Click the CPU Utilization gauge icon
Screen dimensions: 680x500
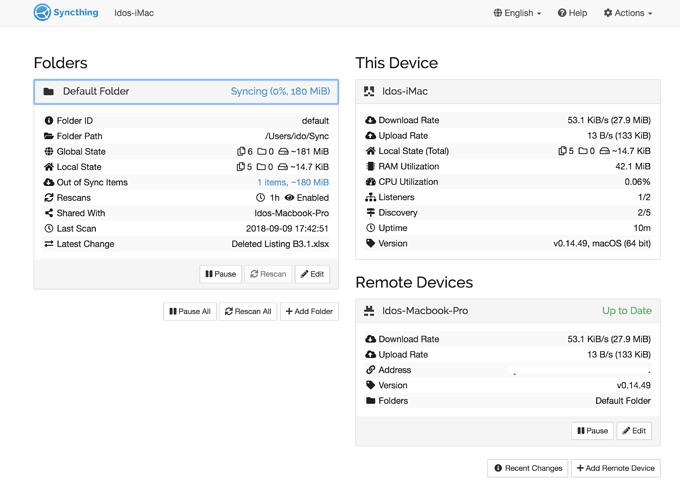tap(370, 182)
